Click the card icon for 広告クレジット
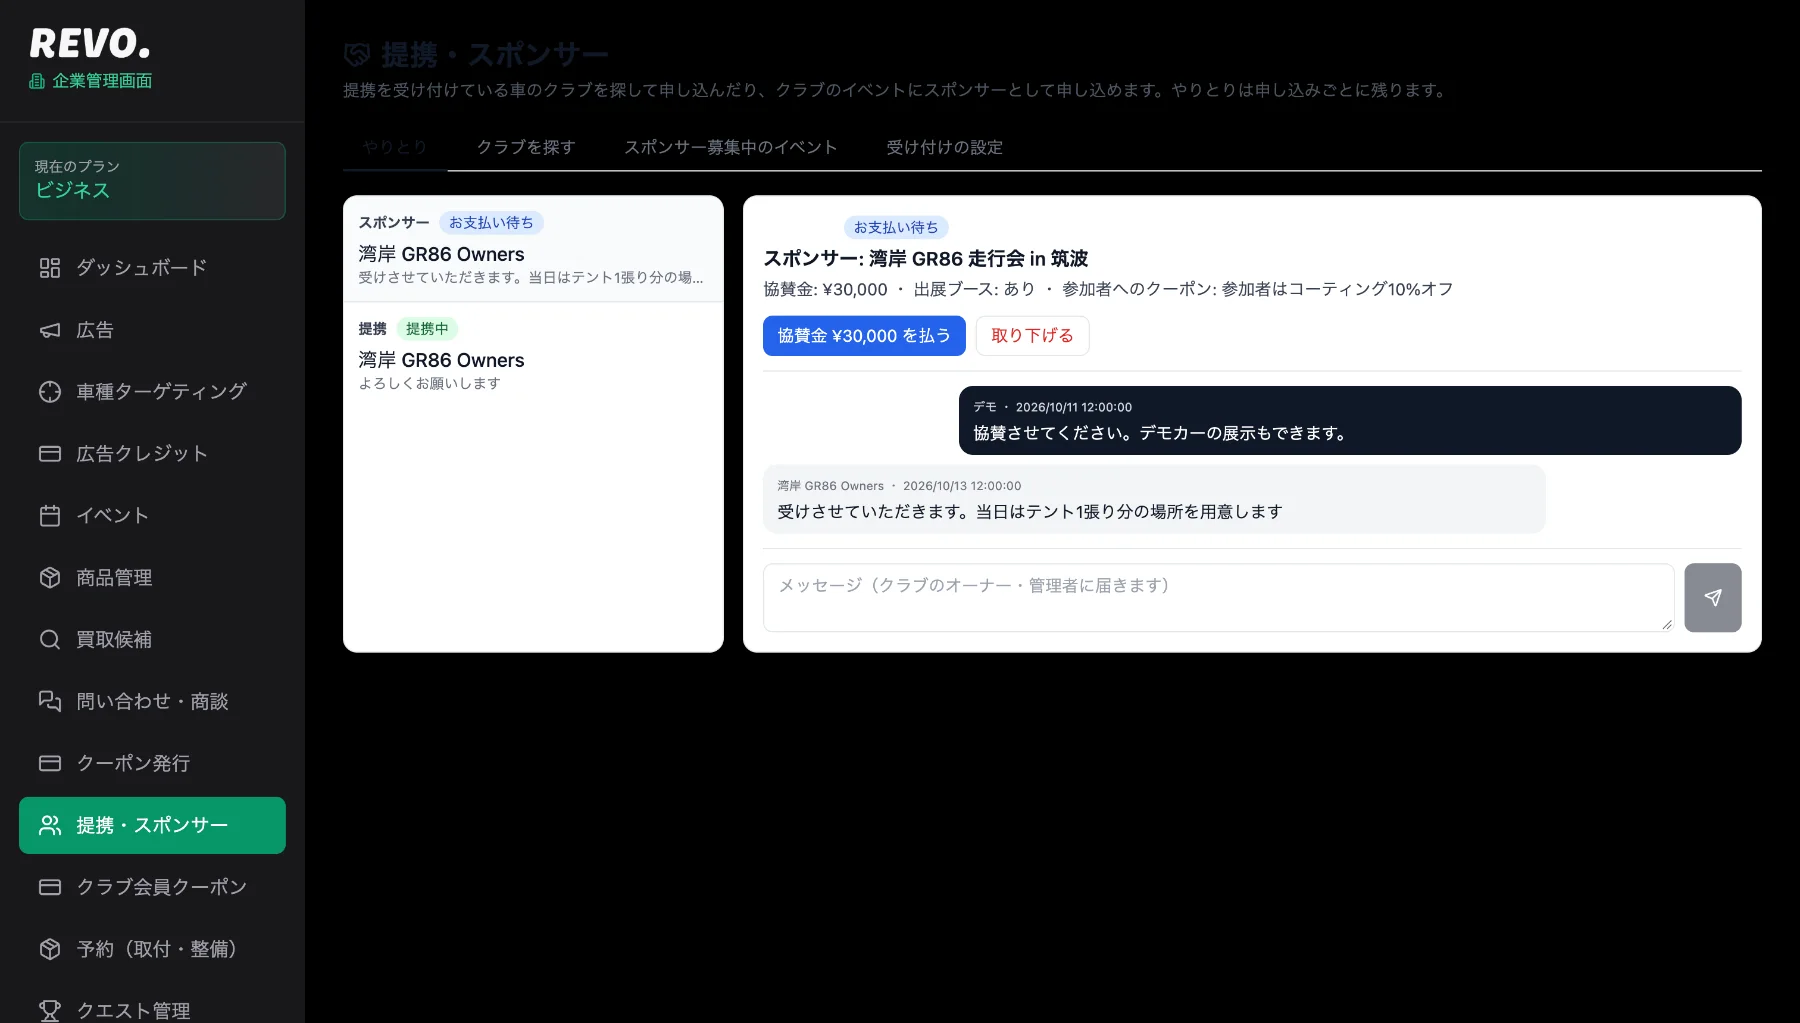Image resolution: width=1800 pixels, height=1023 pixels. (x=50, y=454)
